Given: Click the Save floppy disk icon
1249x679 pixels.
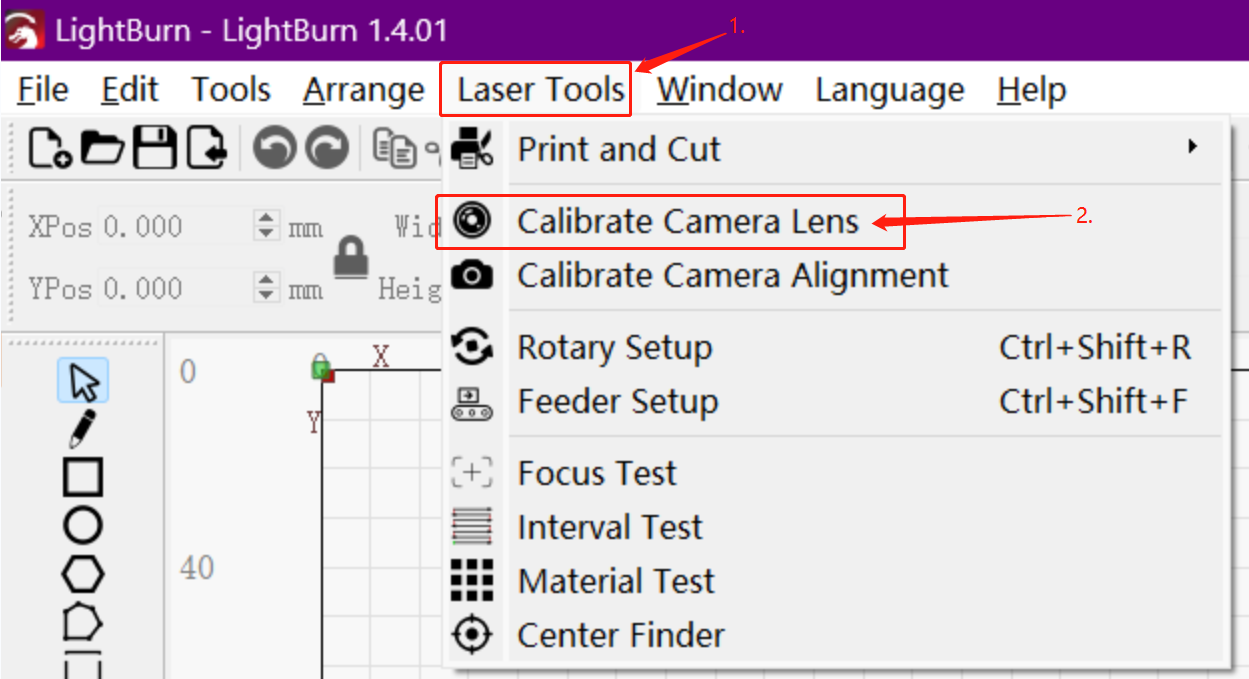Looking at the screenshot, I should click(155, 148).
